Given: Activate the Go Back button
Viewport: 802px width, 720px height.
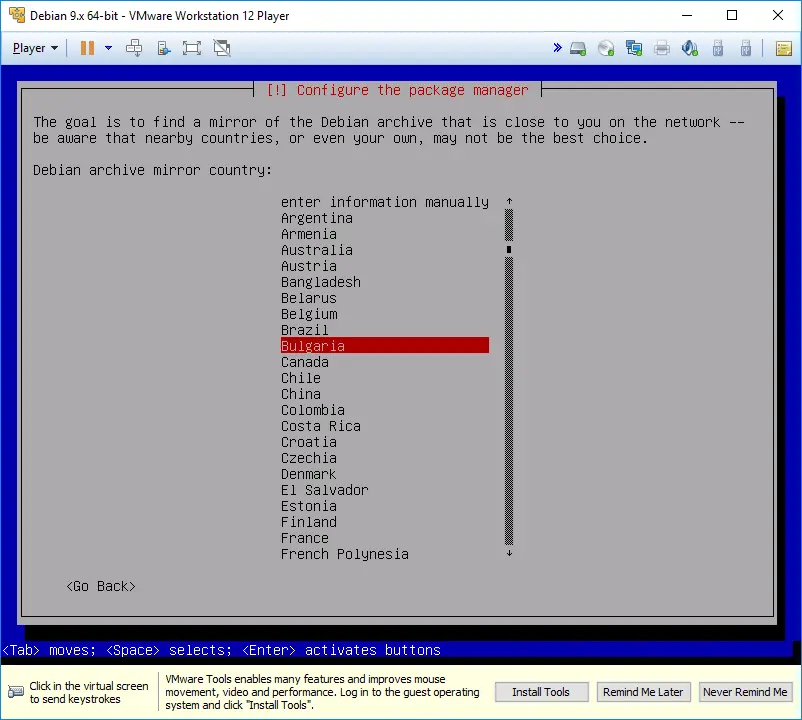Looking at the screenshot, I should 101,586.
